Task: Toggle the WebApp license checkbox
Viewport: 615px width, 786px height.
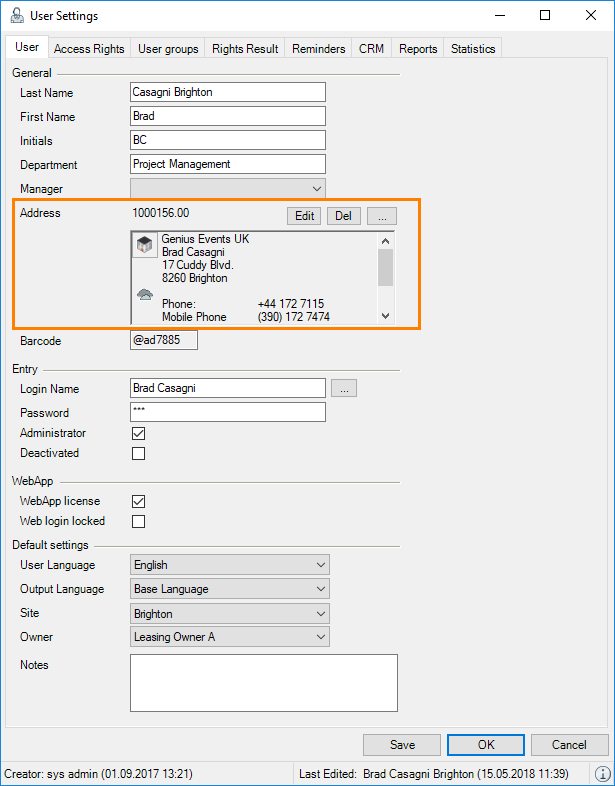Action: (x=139, y=501)
